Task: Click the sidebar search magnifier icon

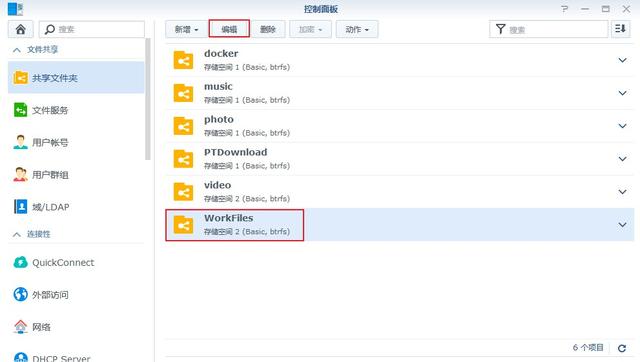Action: tap(50, 29)
